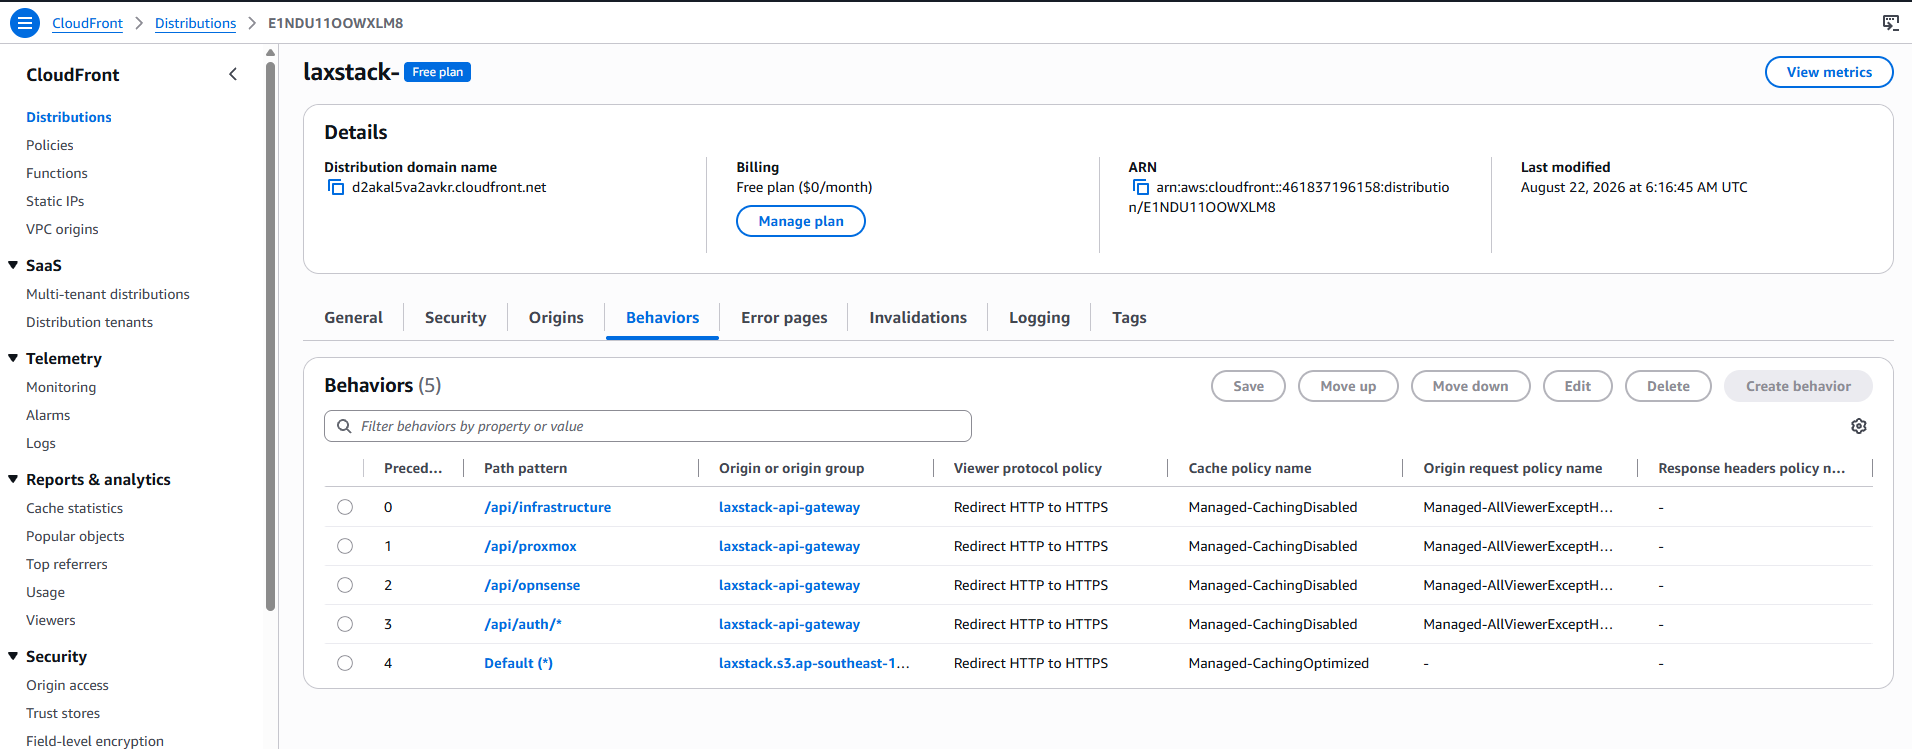Open Popular objects report
Viewport: 1912px width, 749px height.
pyautogui.click(x=75, y=536)
